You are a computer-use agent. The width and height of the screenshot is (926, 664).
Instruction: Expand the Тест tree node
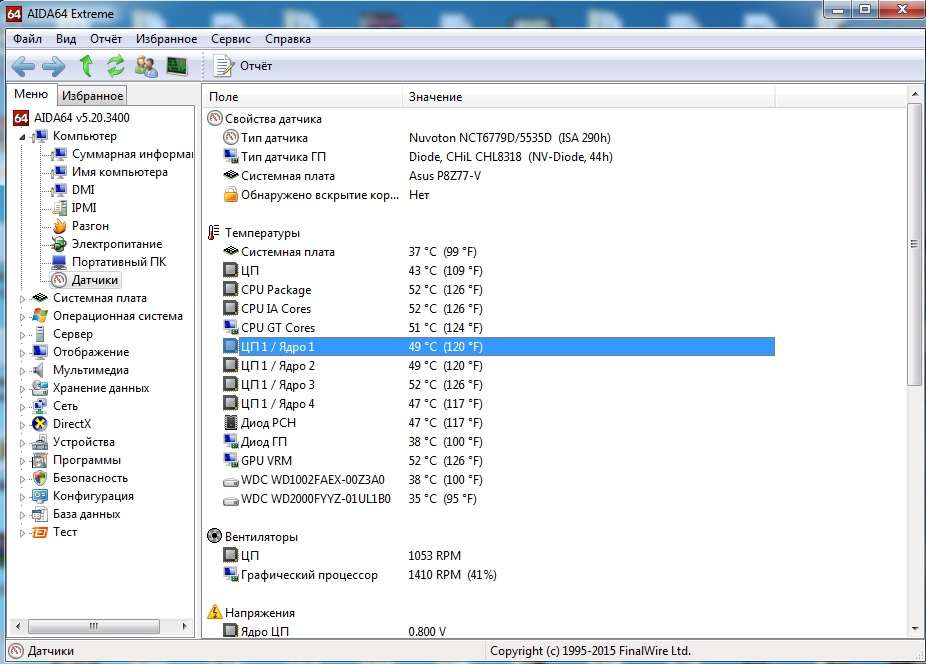22,533
